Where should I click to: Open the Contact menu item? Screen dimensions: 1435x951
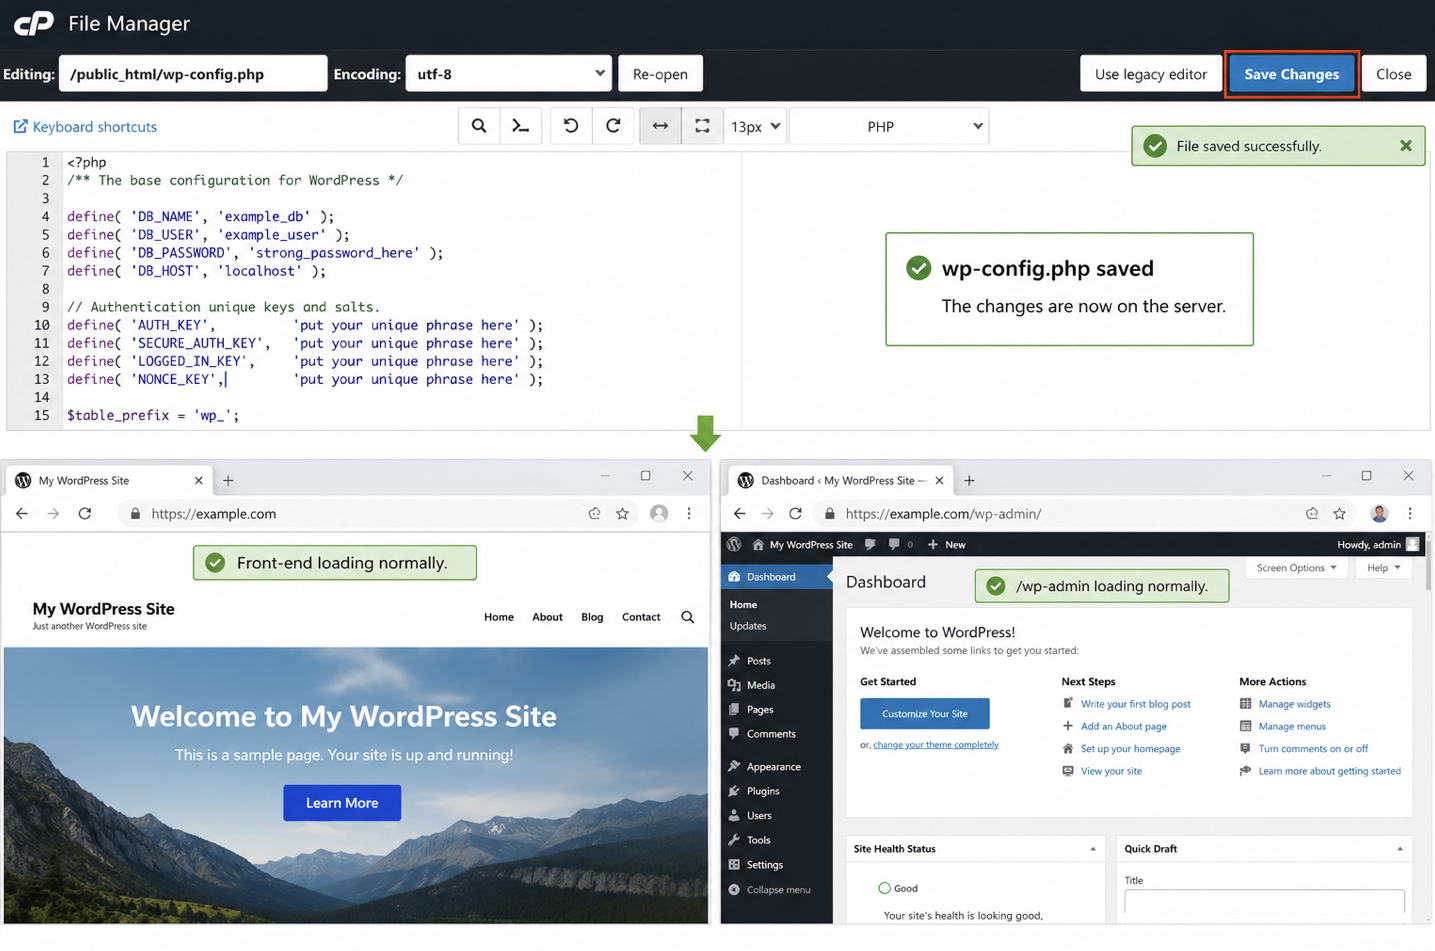(x=641, y=617)
